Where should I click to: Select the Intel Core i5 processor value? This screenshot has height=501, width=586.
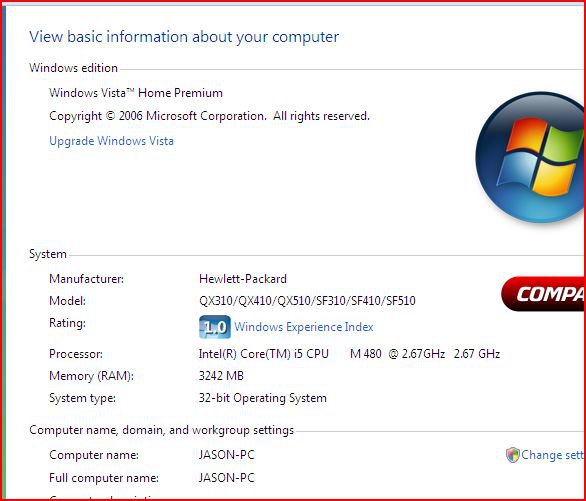pos(349,354)
